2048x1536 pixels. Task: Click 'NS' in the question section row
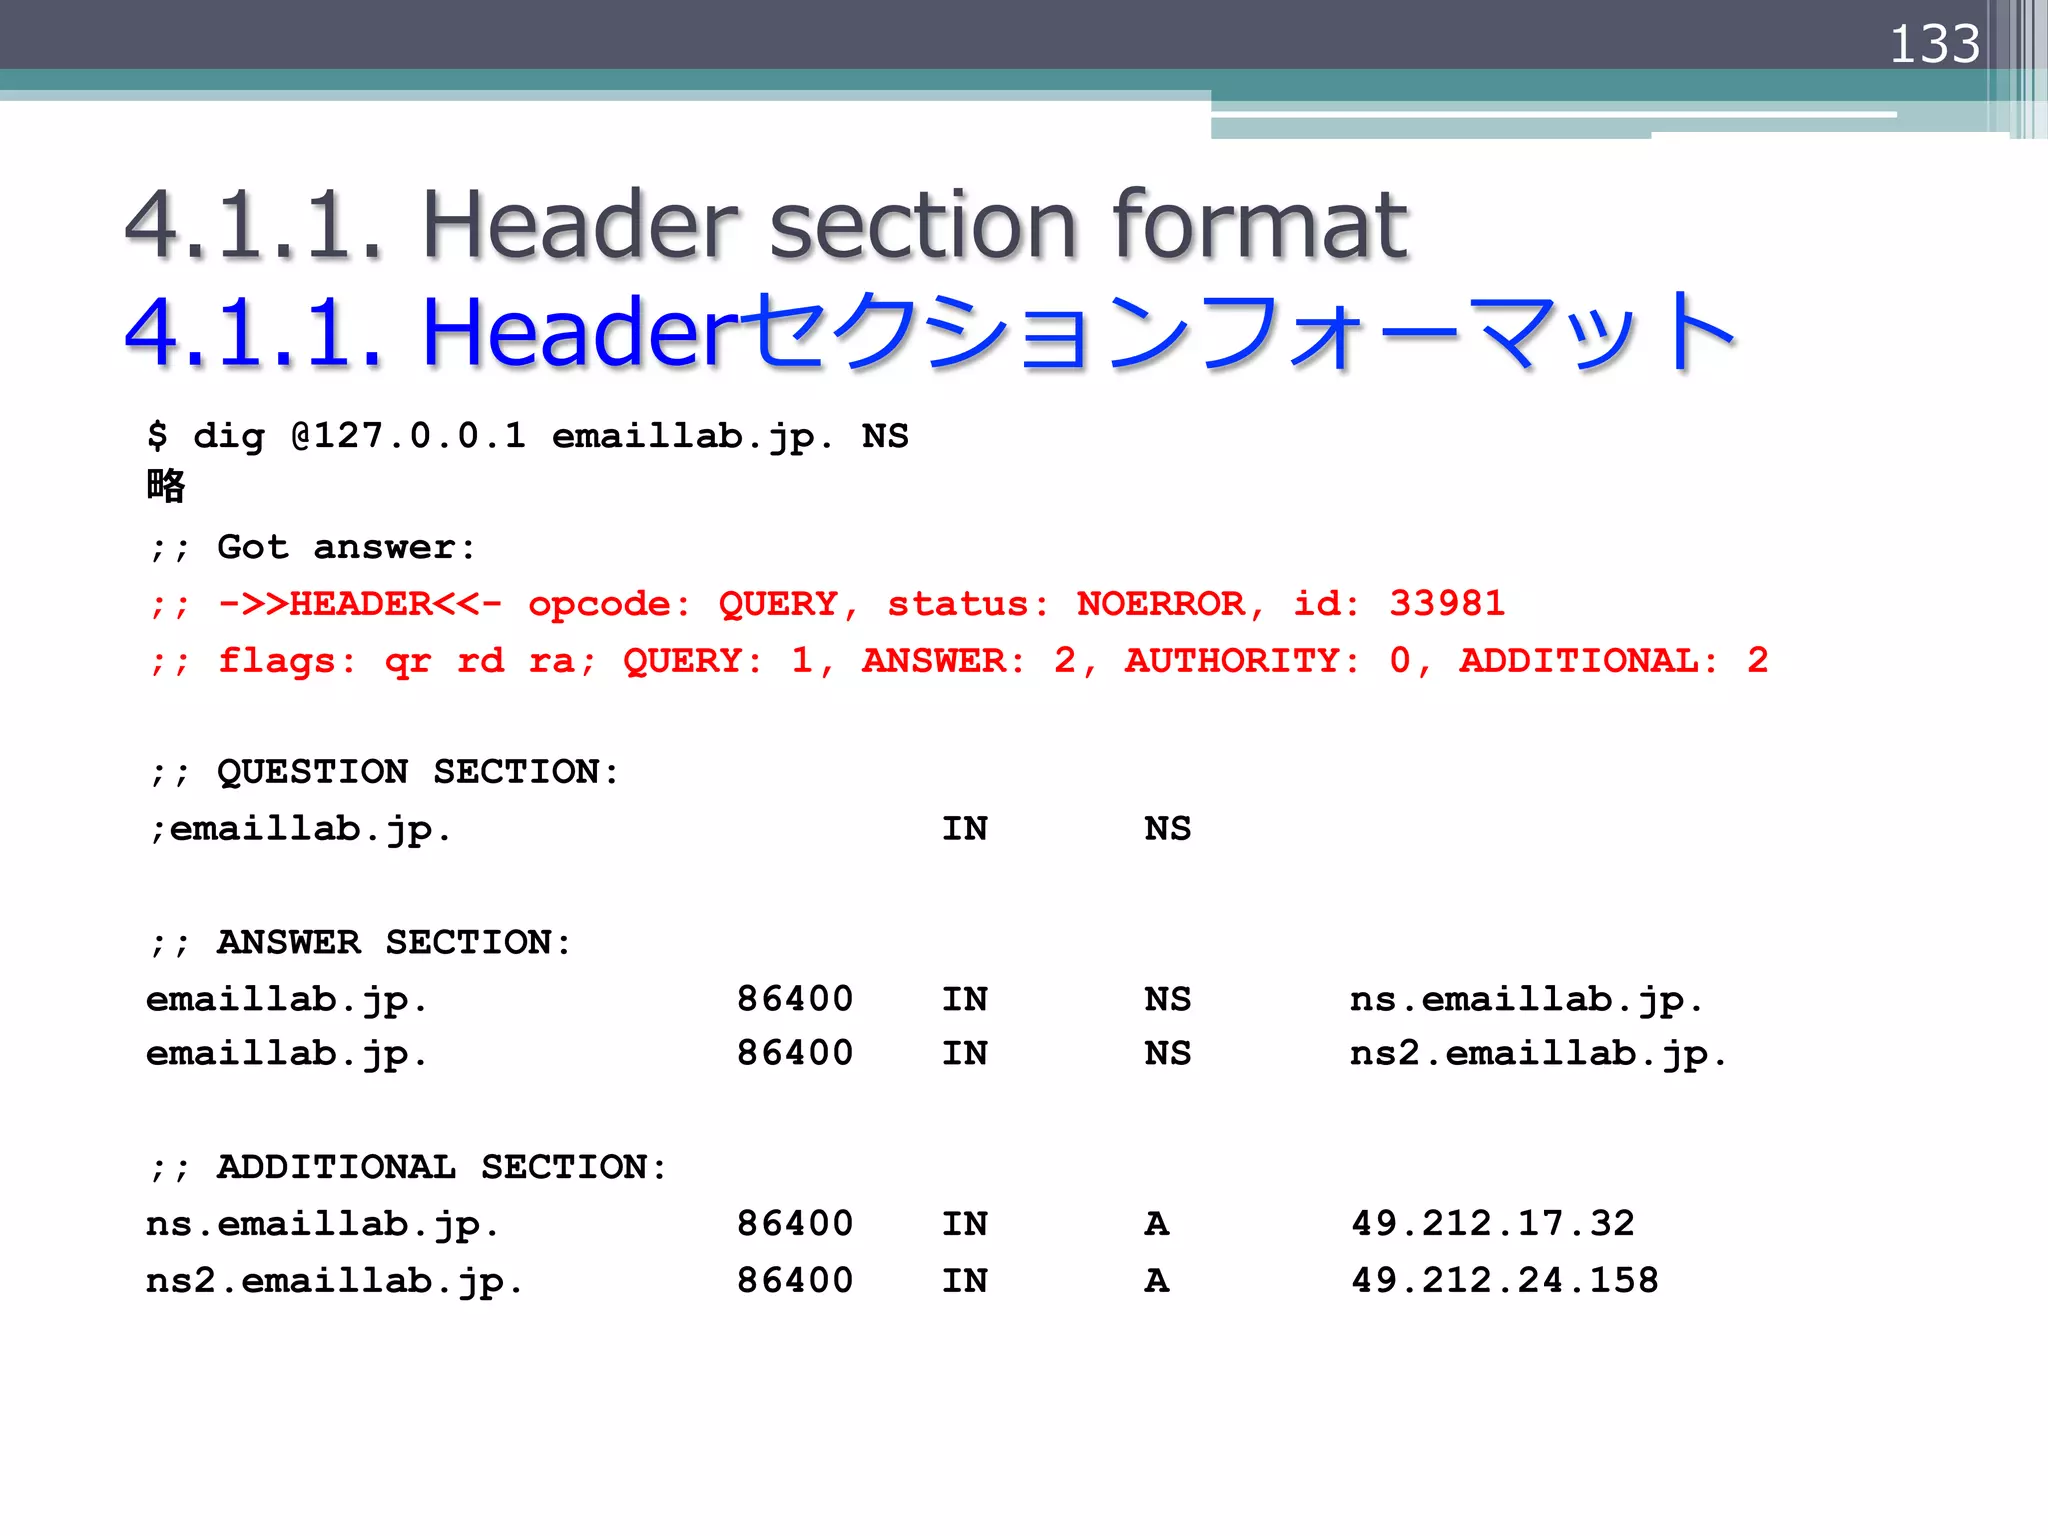point(1168,829)
